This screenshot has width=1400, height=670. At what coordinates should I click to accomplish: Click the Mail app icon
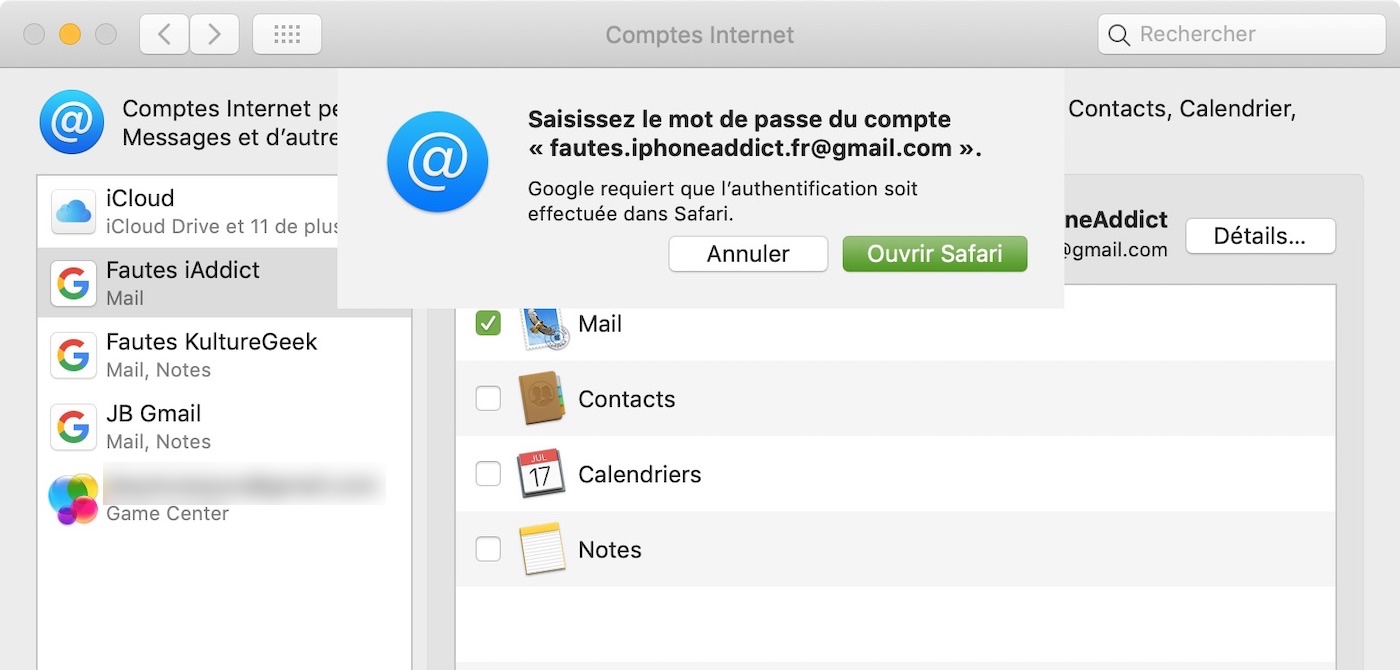pos(543,324)
